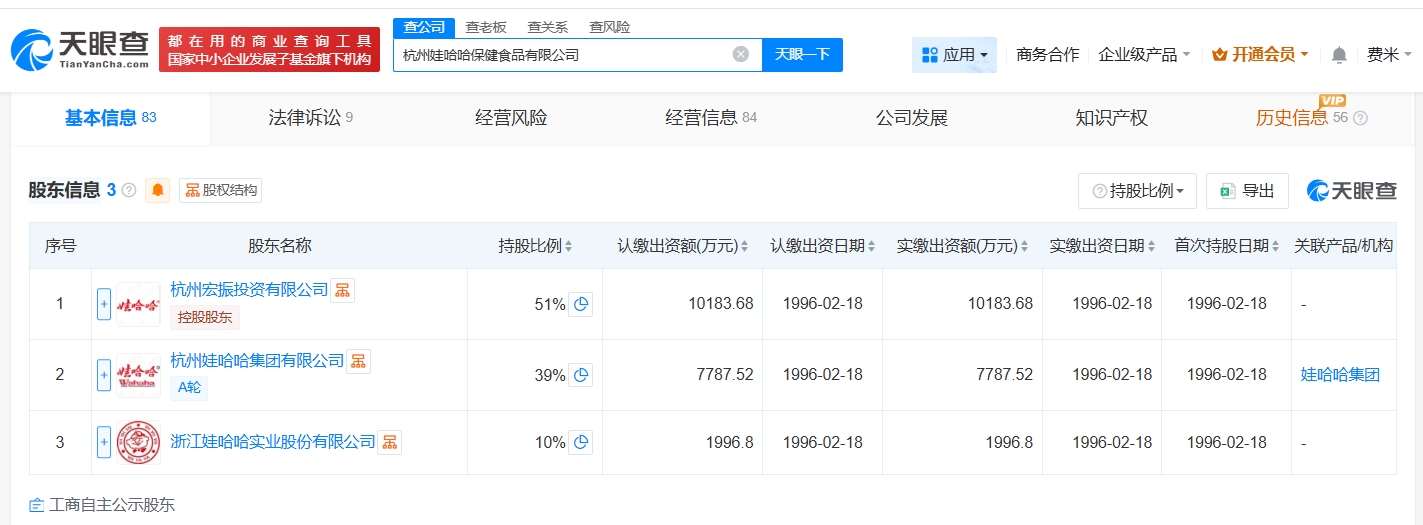Open the 娃哈哈集团 related link
The width and height of the screenshot is (1423, 525).
tap(1340, 375)
